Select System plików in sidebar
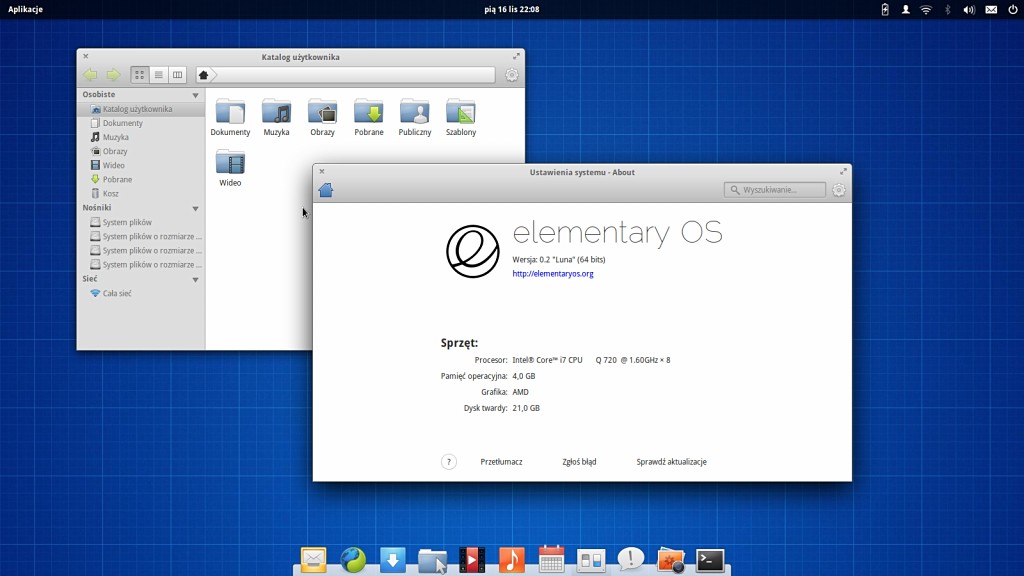Viewport: 1024px width, 576px height. point(140,222)
